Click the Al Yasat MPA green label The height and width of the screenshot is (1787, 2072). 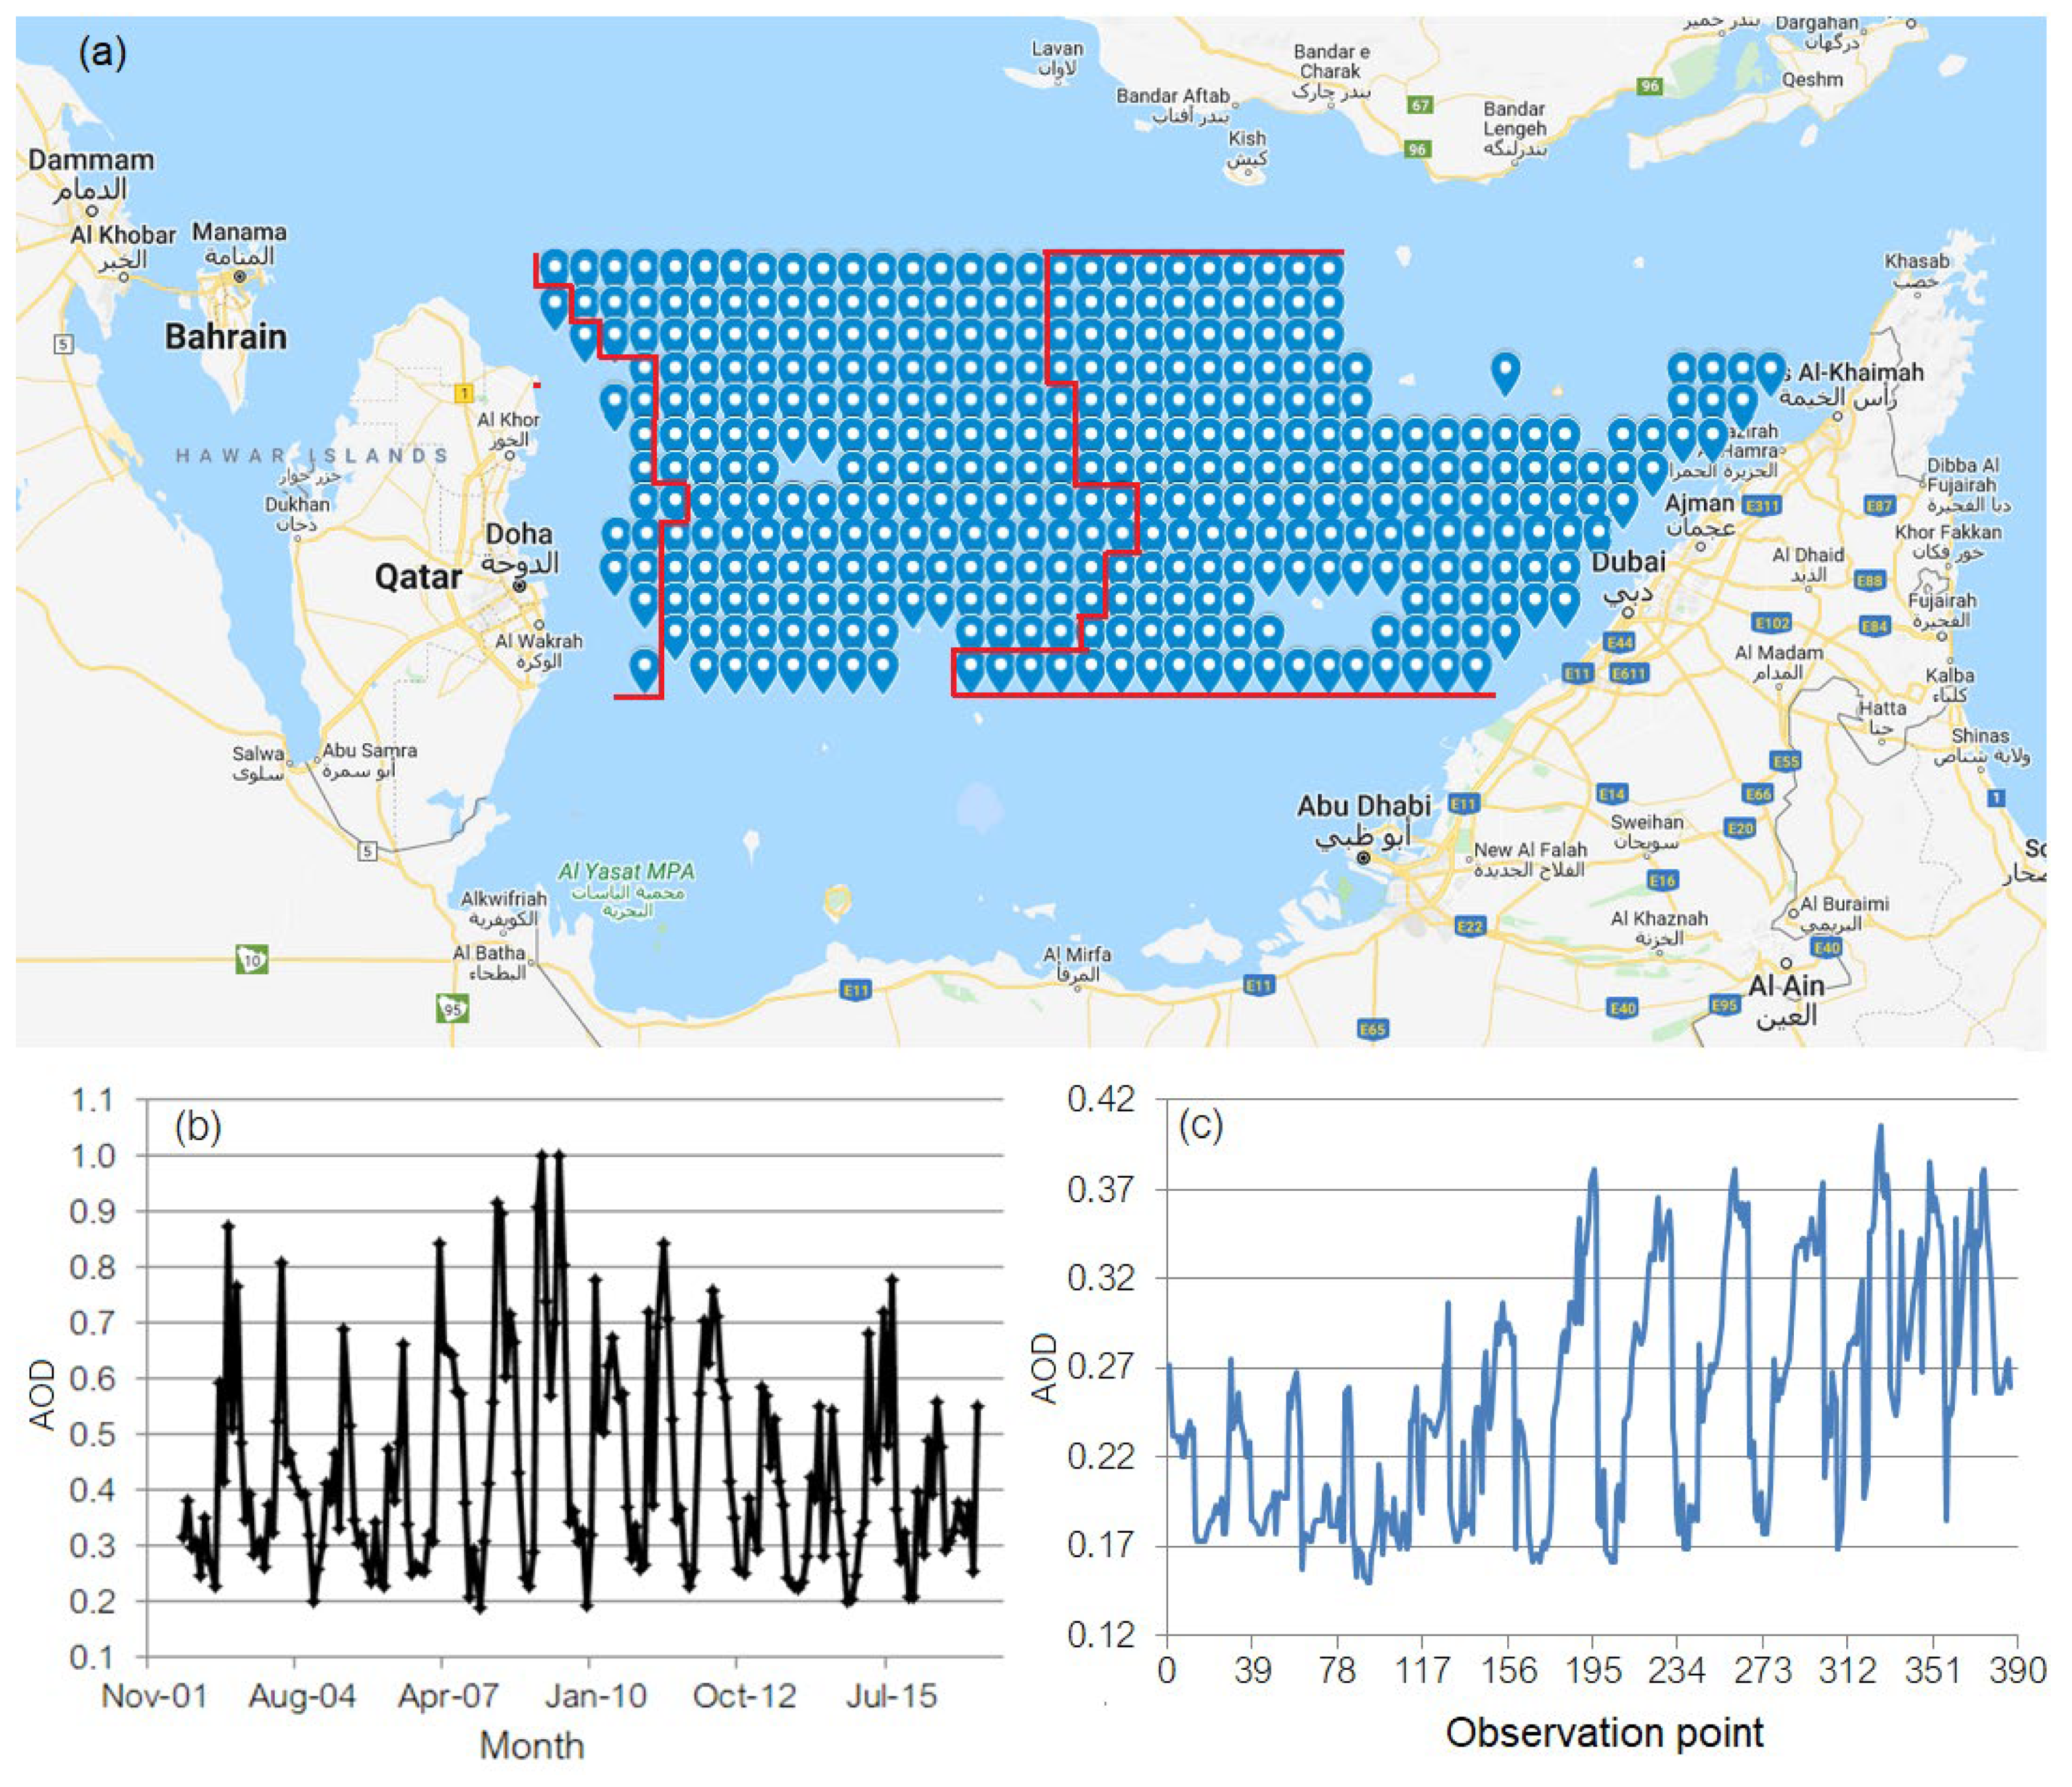(626, 872)
